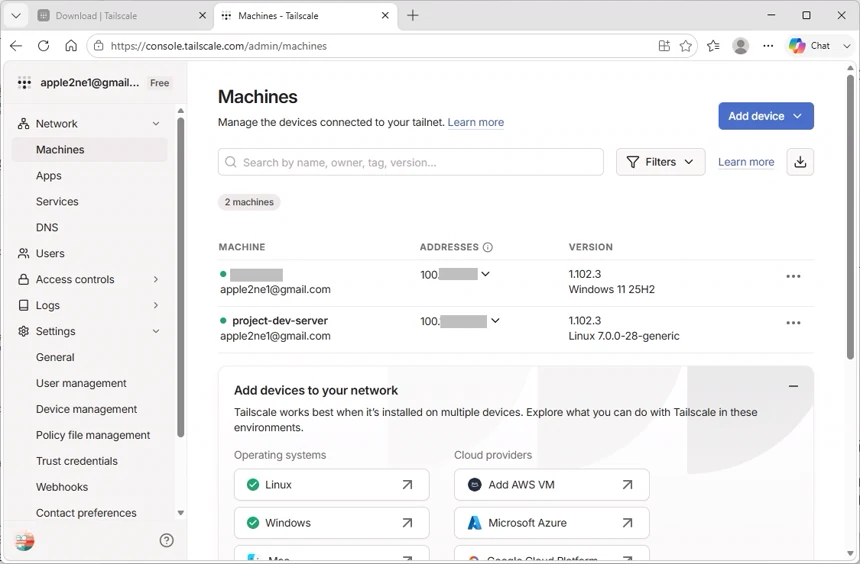860x564 pixels.
Task: Click the main page vertical scrollbar
Action: pyautogui.click(x=850, y=217)
